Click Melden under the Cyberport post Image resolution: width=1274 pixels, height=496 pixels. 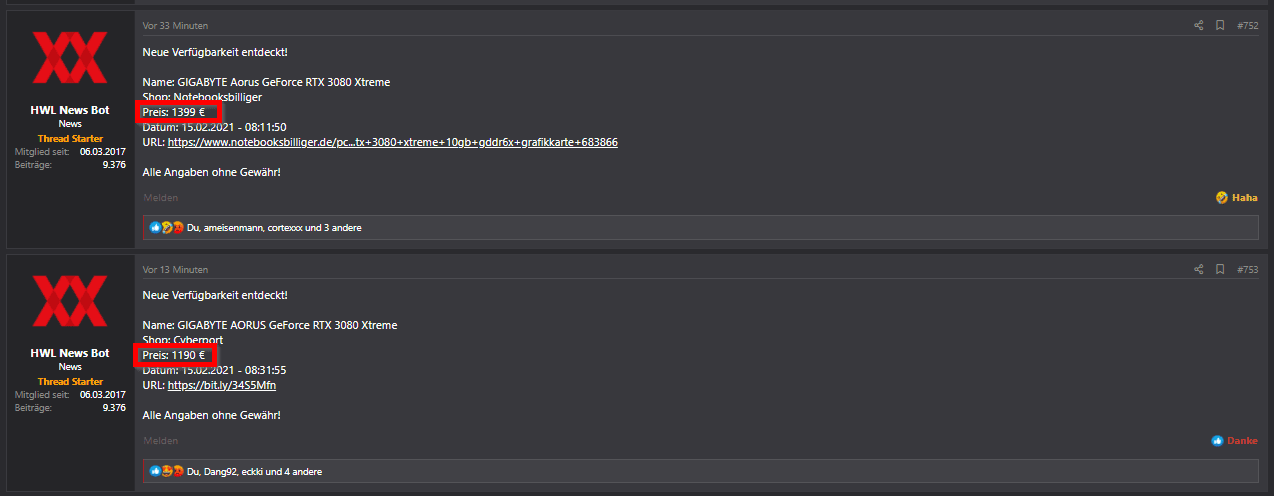pyautogui.click(x=160, y=441)
